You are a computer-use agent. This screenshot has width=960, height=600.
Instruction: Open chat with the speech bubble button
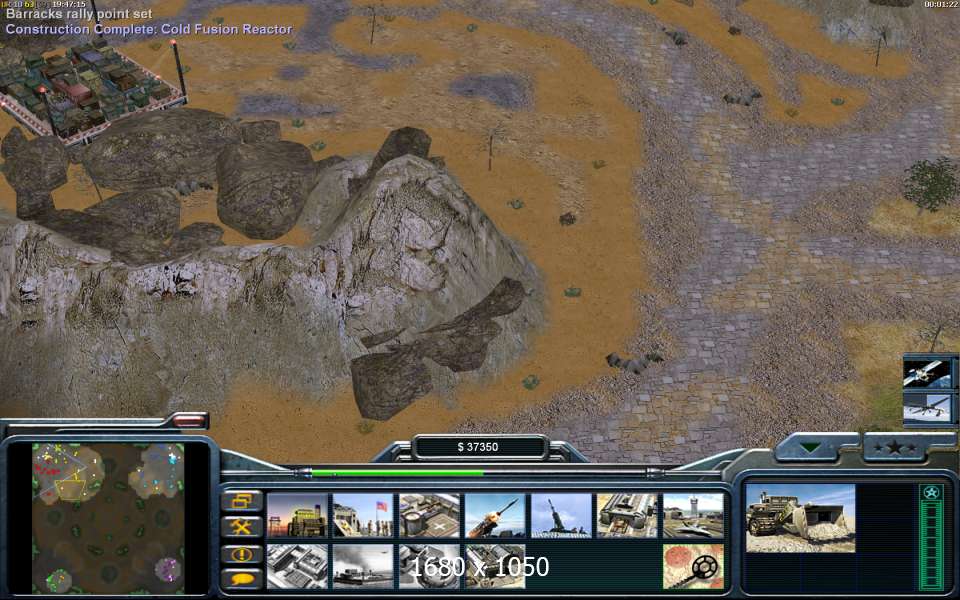click(241, 579)
